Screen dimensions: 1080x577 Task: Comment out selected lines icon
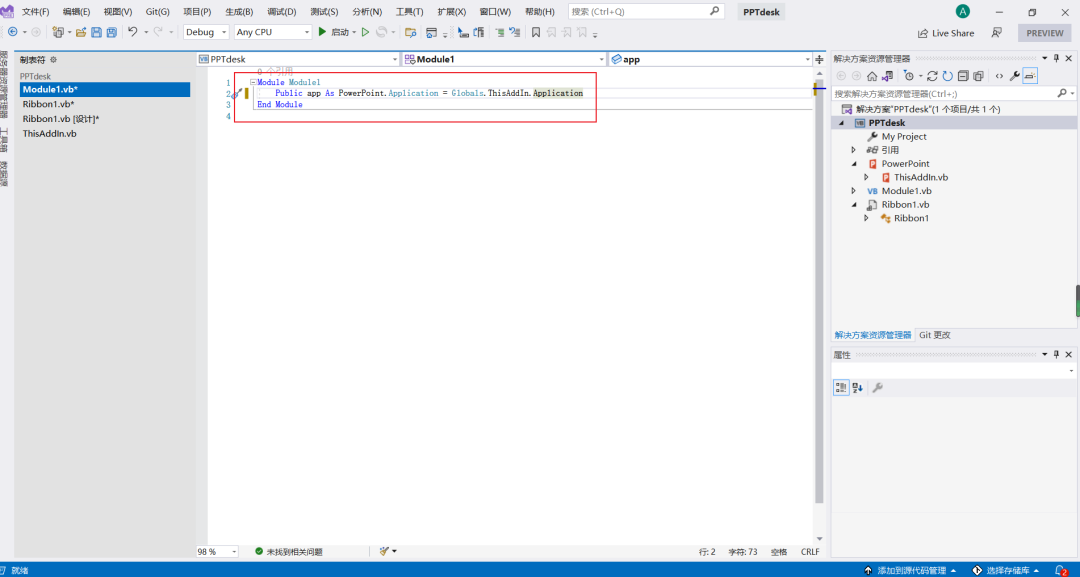click(499, 32)
